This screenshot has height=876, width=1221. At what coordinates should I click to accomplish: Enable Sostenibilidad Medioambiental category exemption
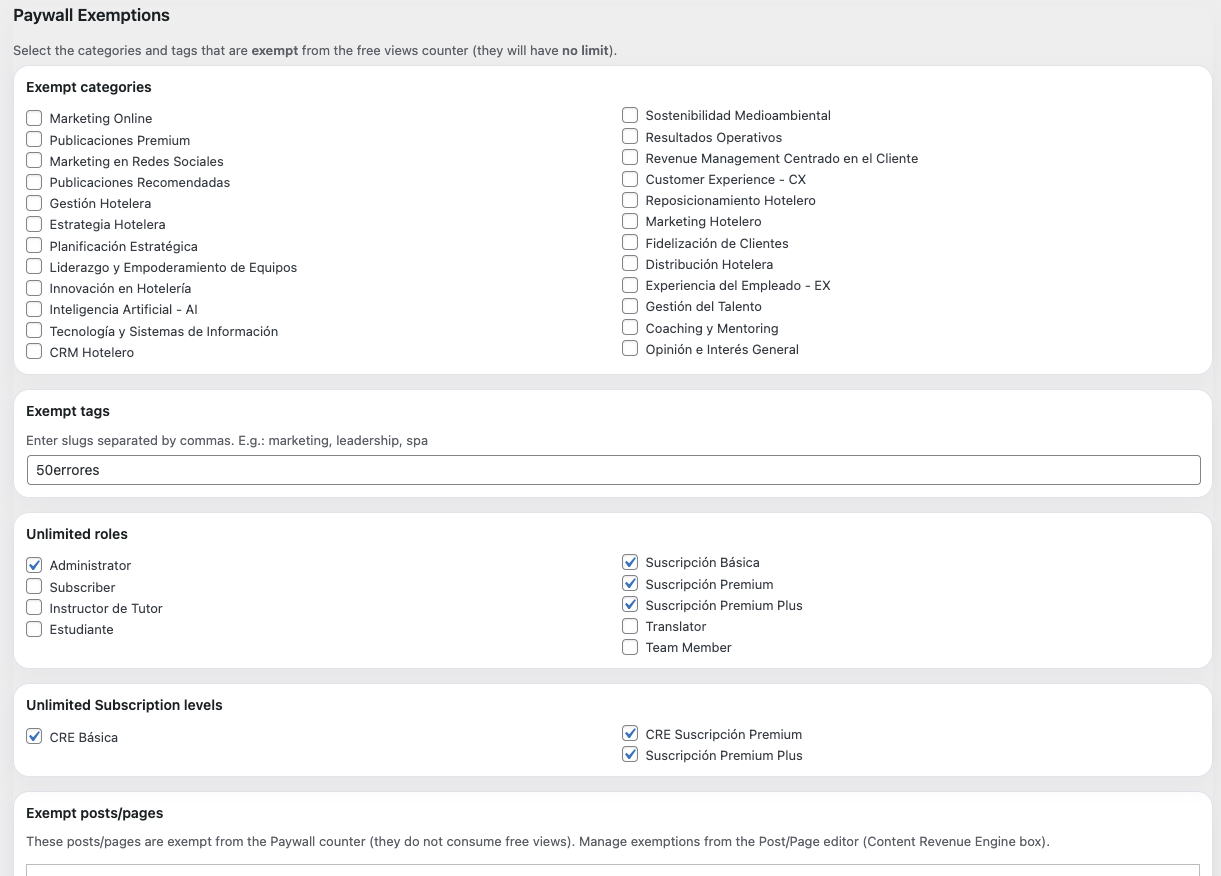pos(630,114)
